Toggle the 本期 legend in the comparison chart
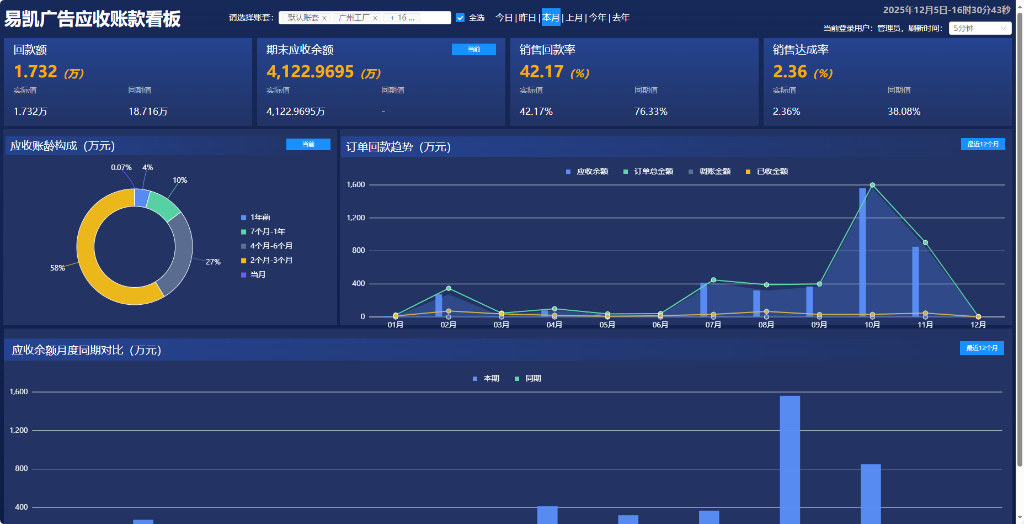 click(x=486, y=378)
